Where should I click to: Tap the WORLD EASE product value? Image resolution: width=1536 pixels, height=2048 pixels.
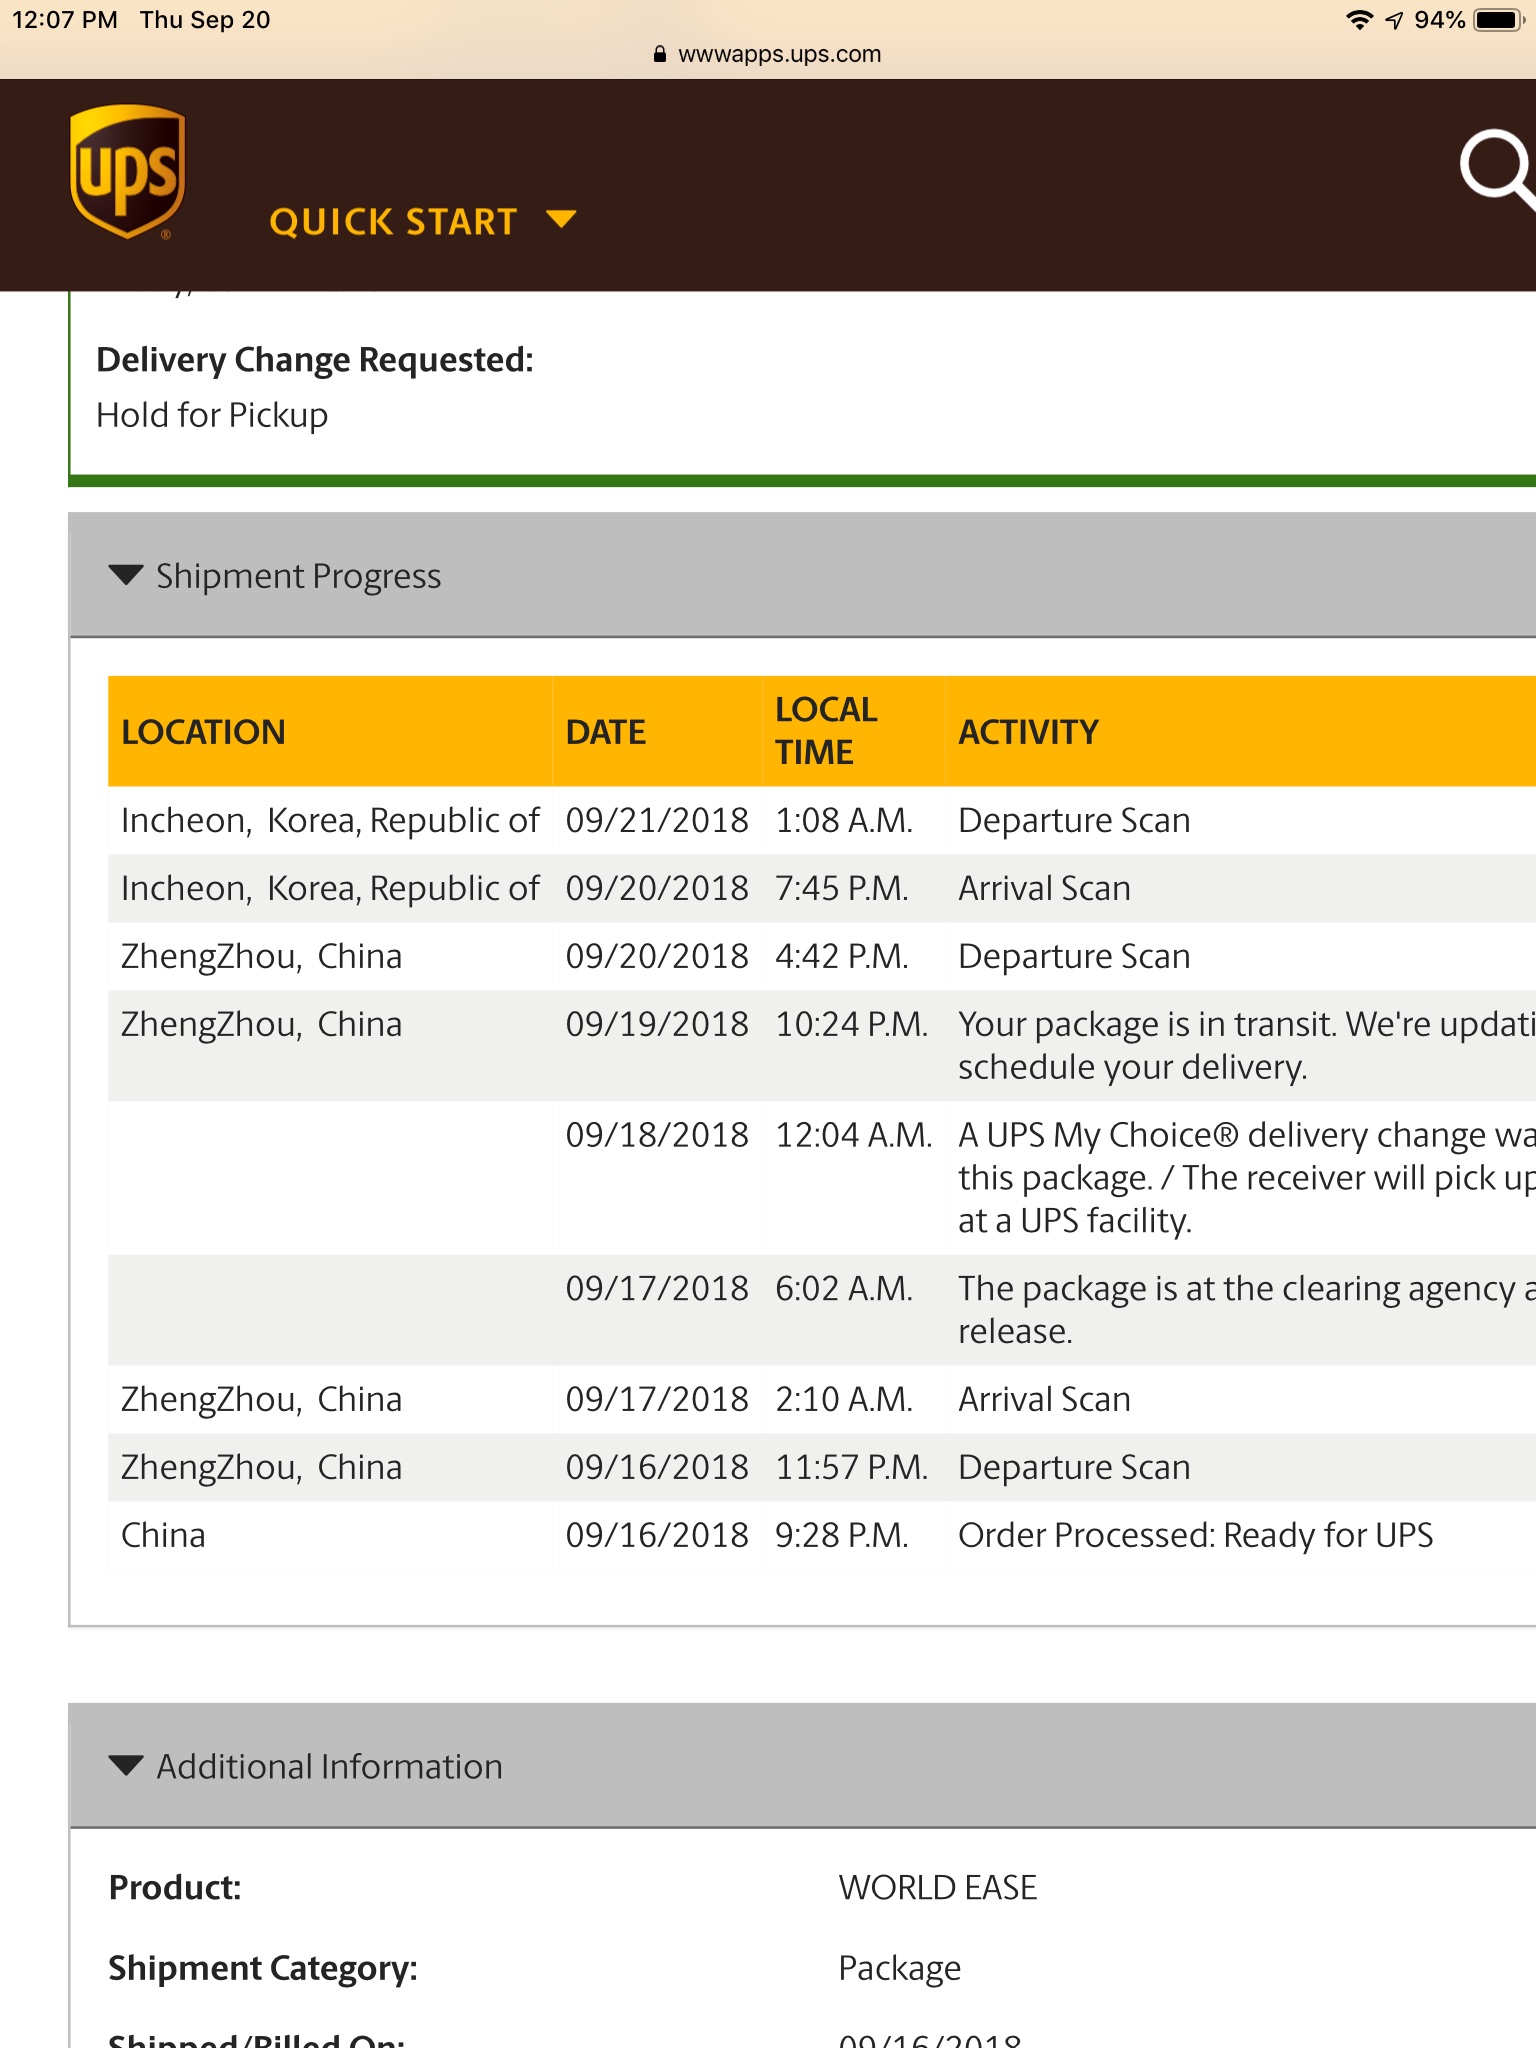[937, 1888]
